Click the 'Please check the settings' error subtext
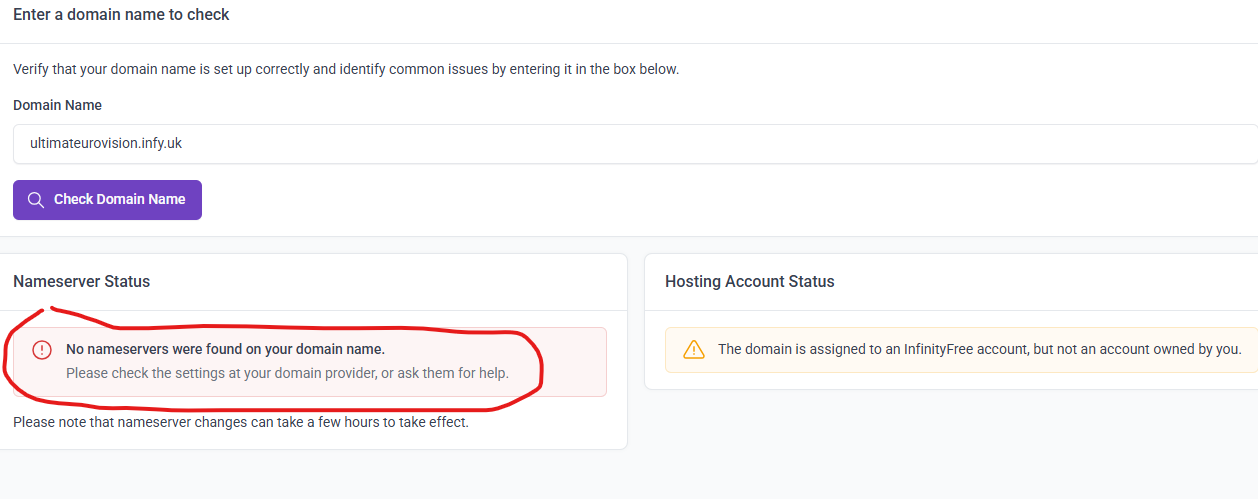Screen dimensions: 1258x499 coord(287,373)
